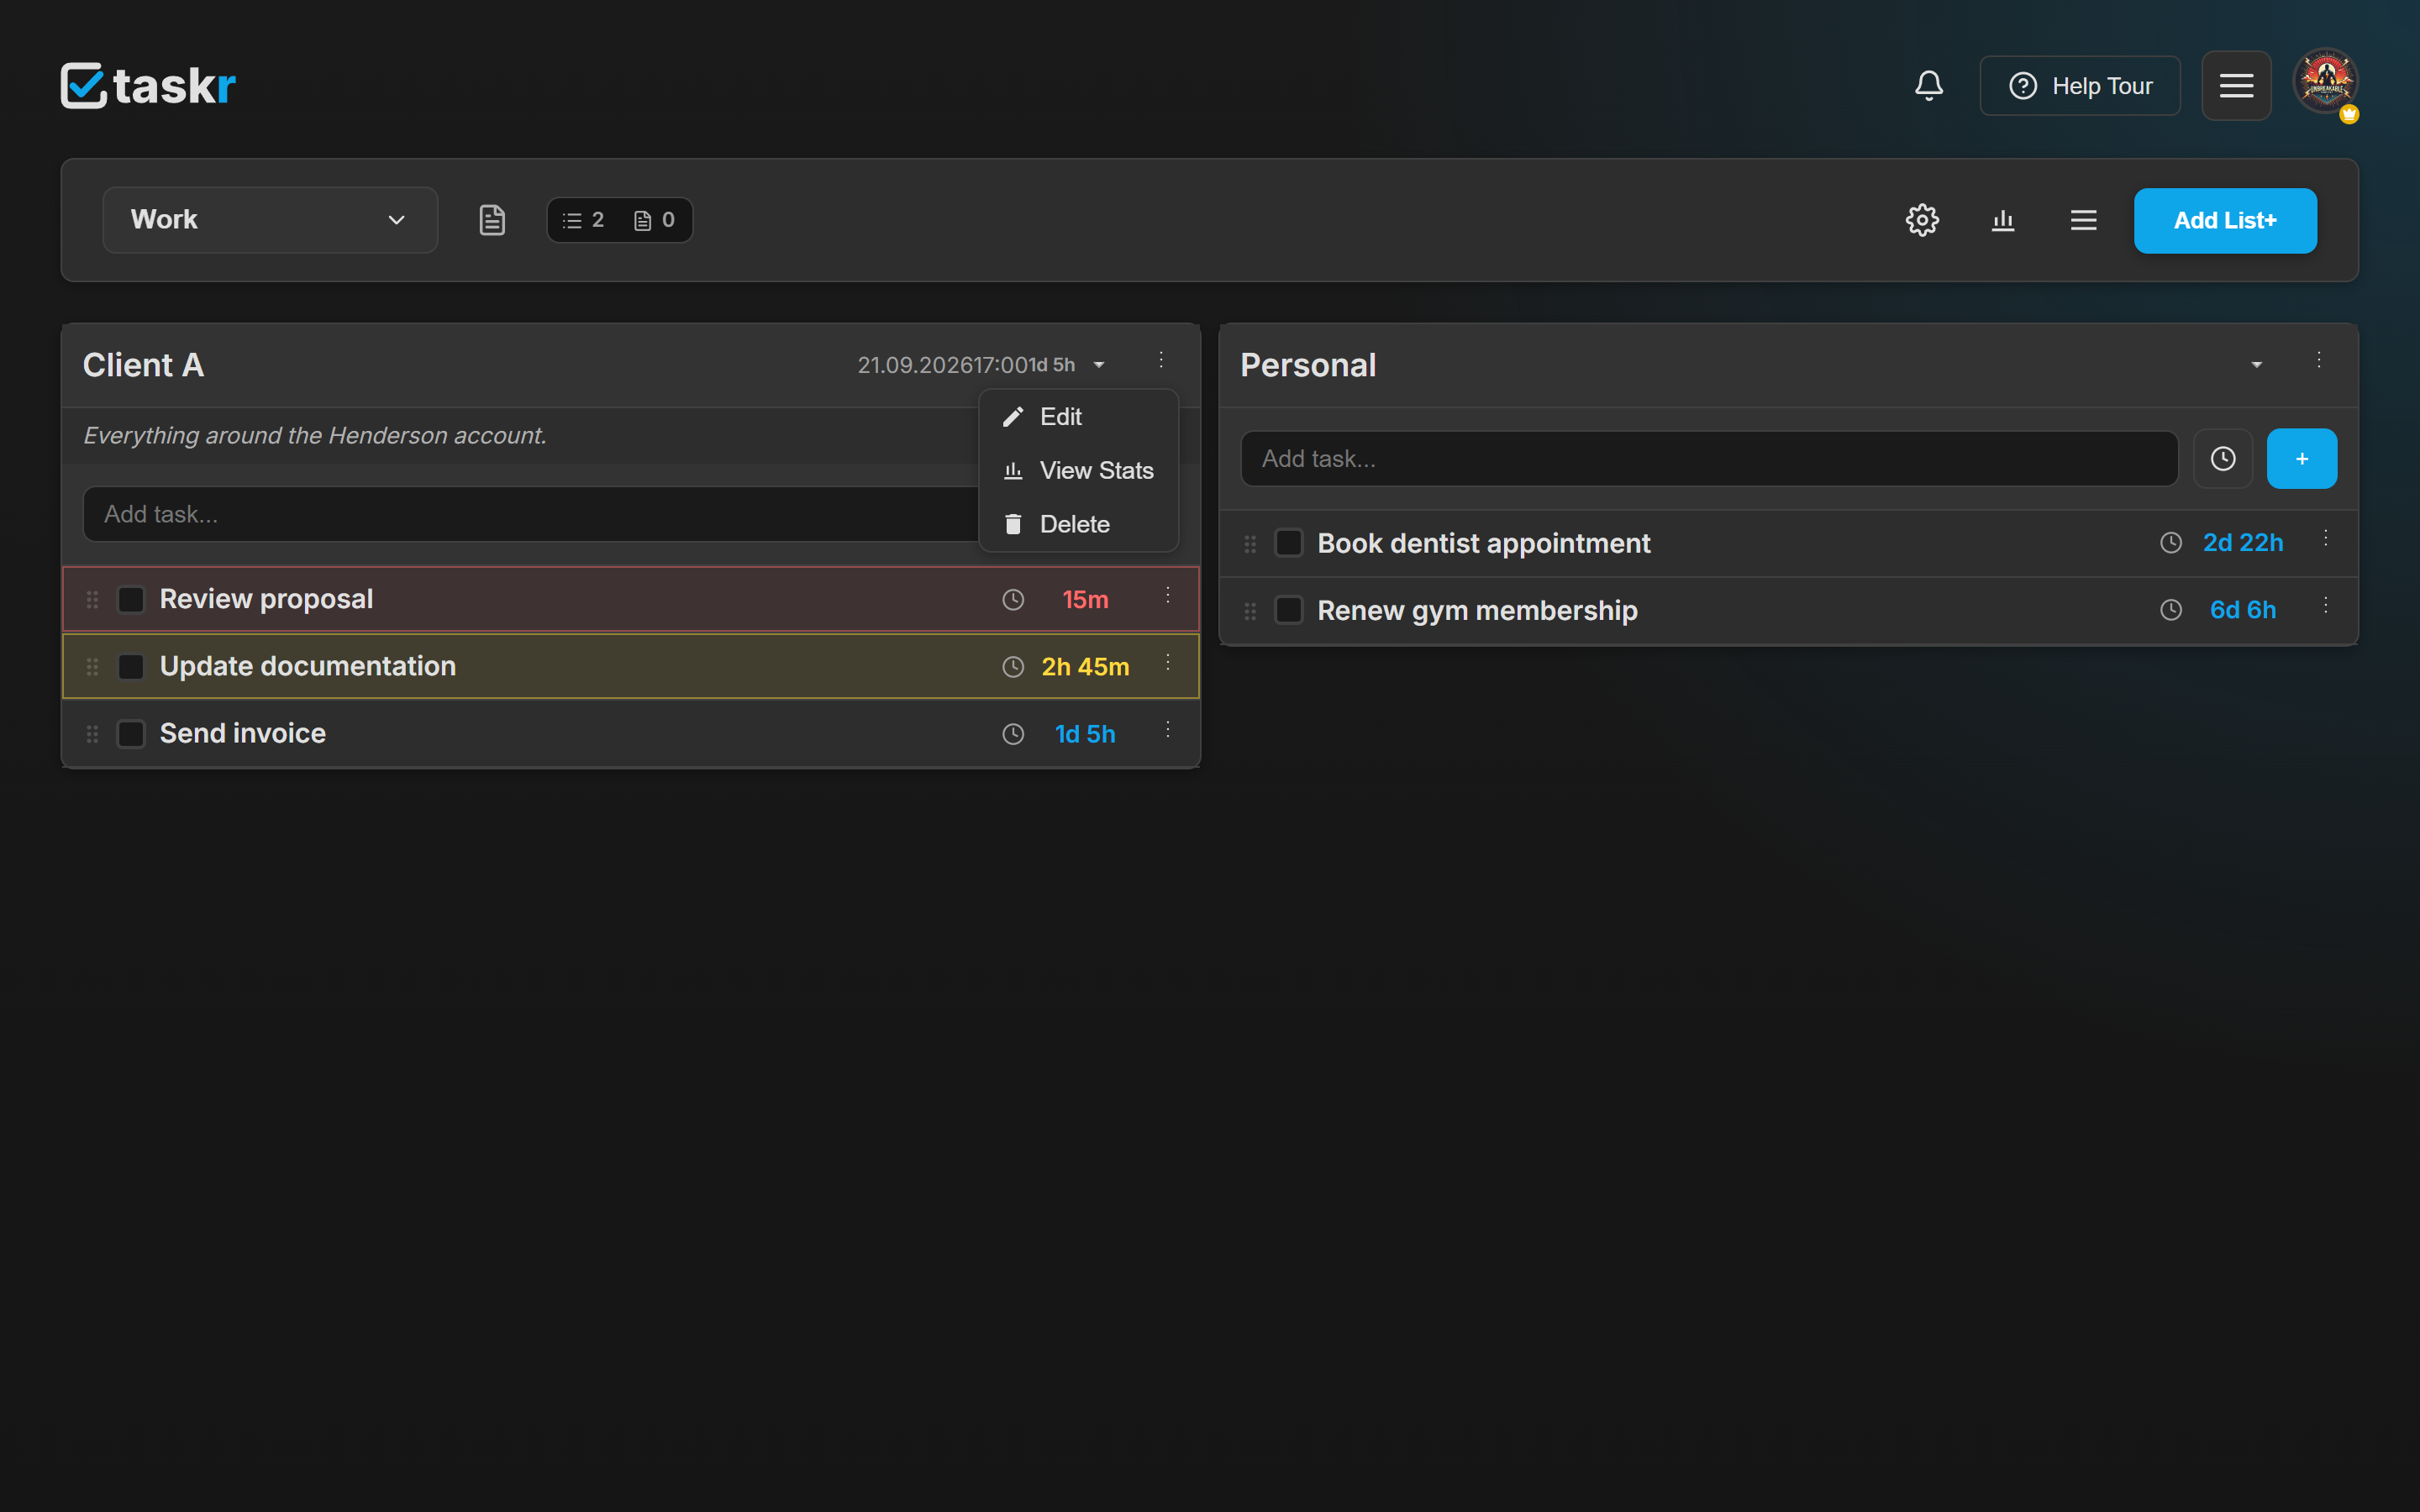Click the hamburger menu button in header
2420x1512 pixels.
[x=2236, y=86]
